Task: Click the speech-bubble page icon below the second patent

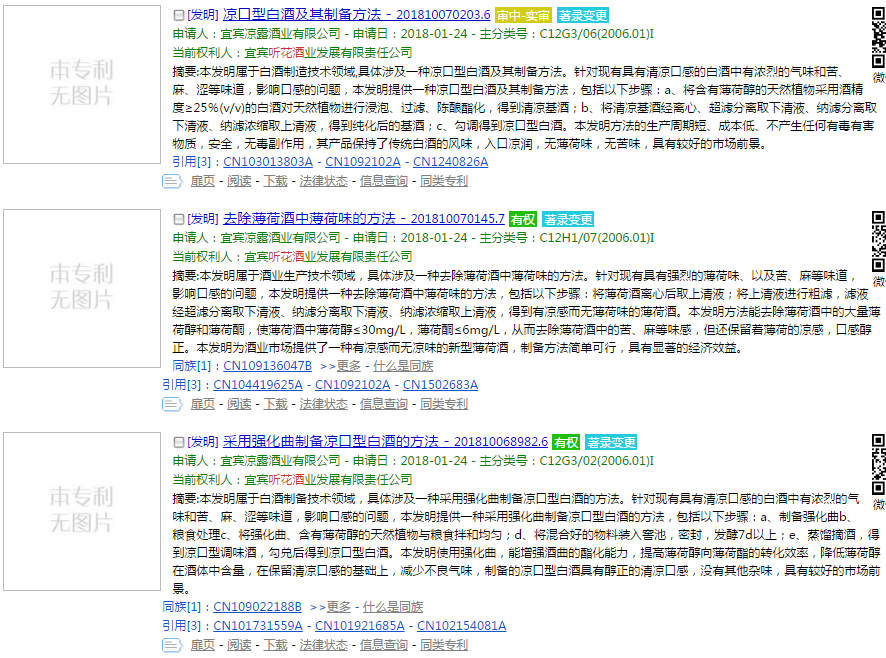Action: (x=173, y=404)
